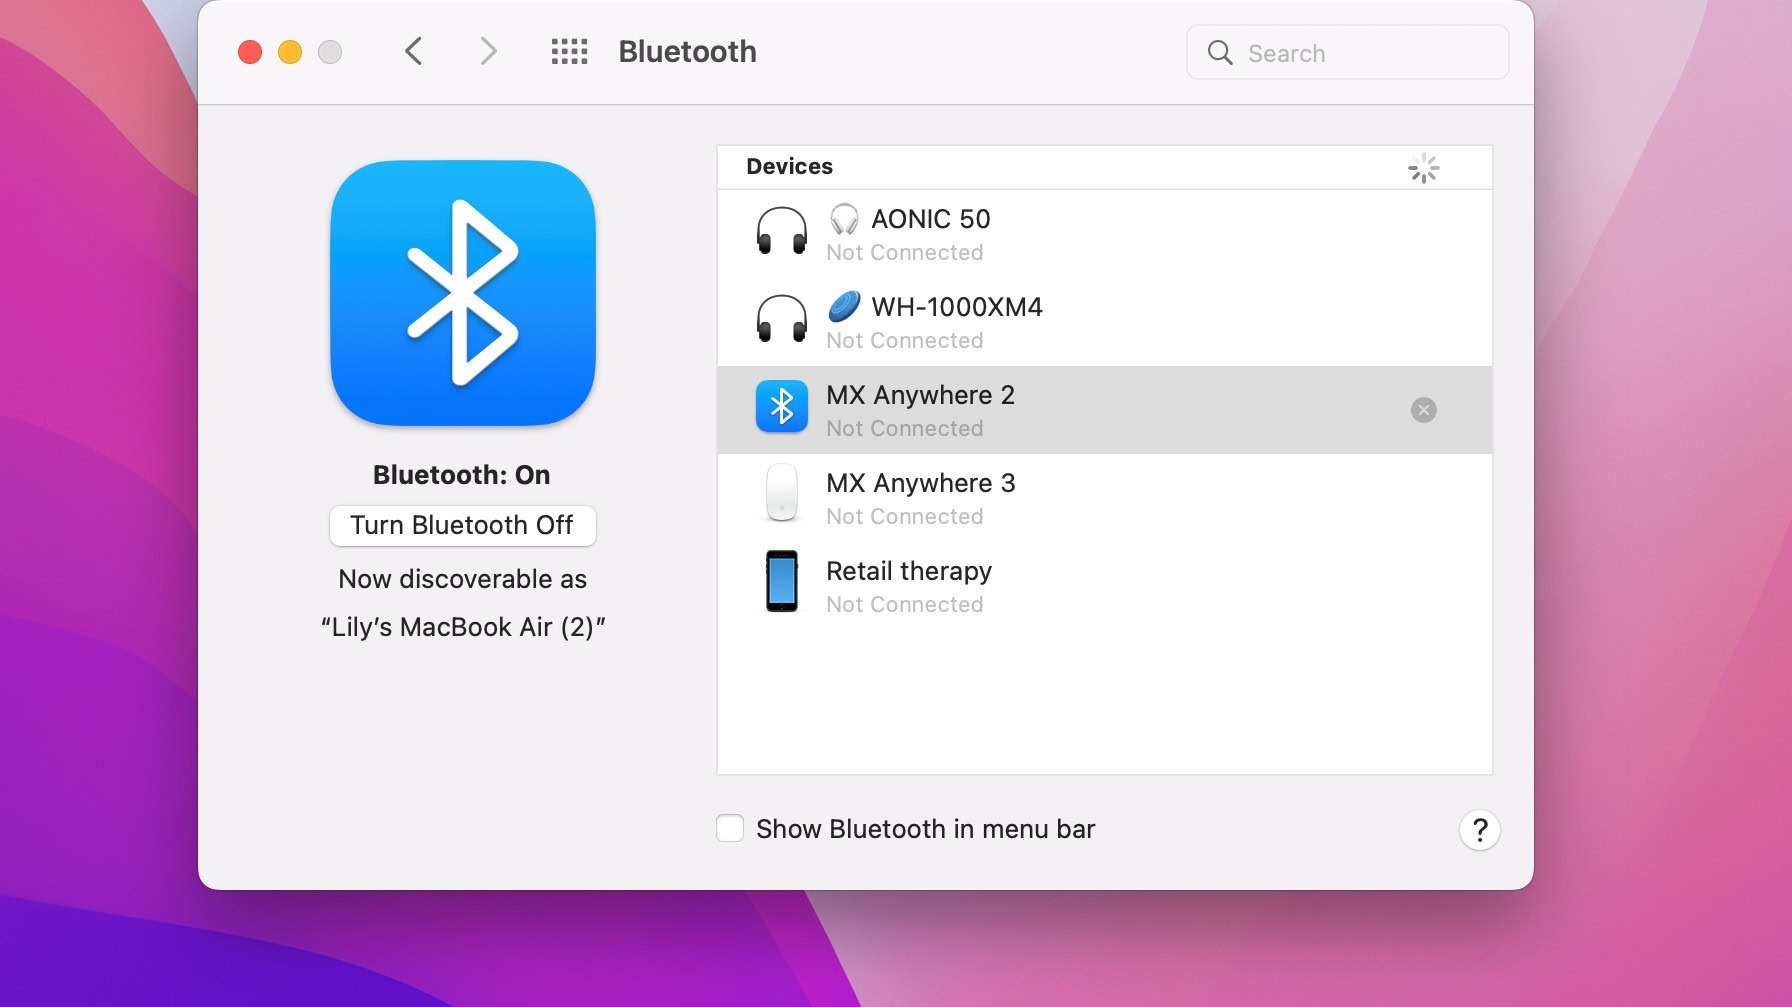Select the AONIC 50 device name
This screenshot has width=1792, height=1007.
point(931,219)
